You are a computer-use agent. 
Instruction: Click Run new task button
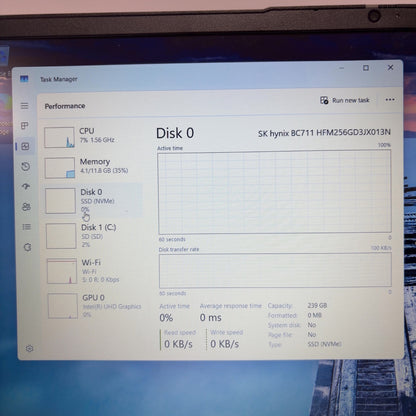pos(345,100)
